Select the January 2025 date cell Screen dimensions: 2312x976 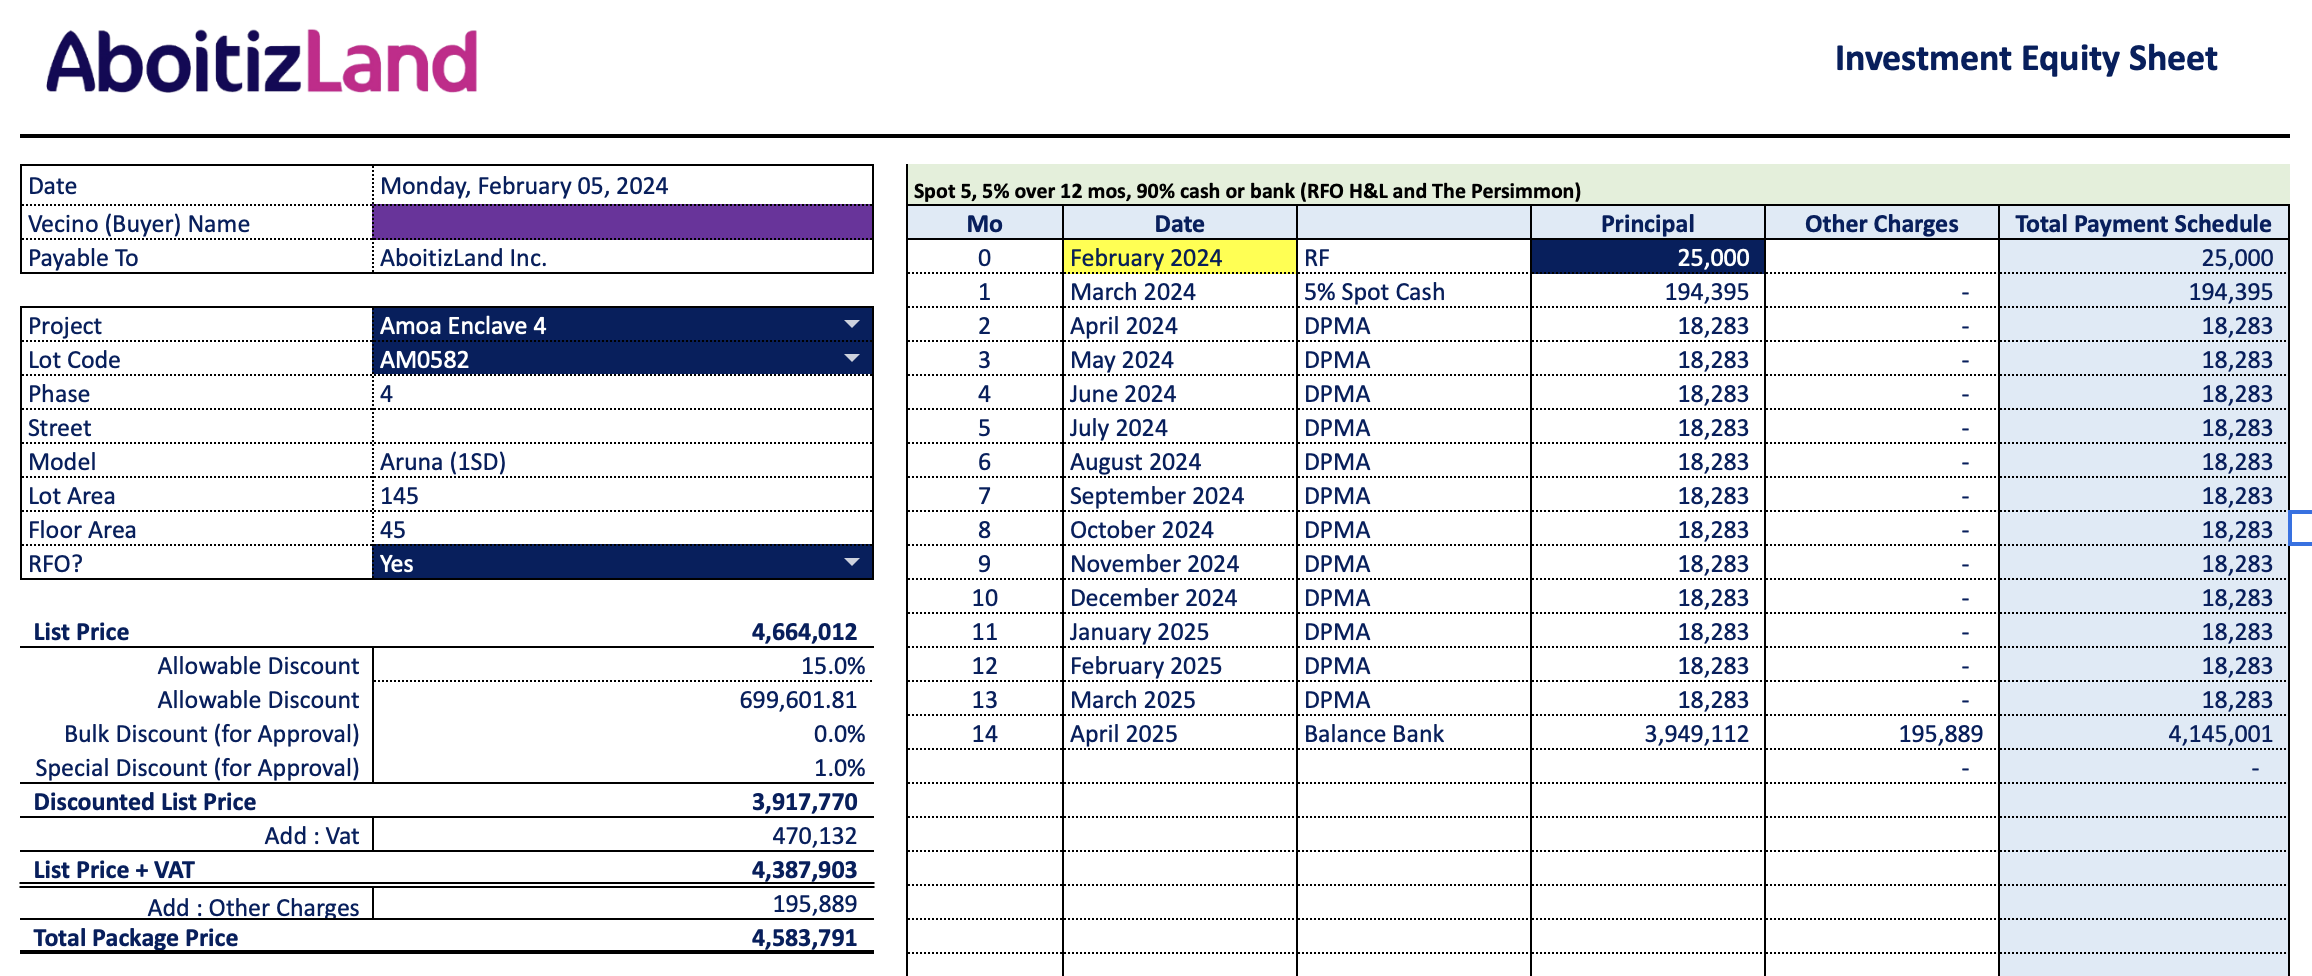pyautogui.click(x=1180, y=631)
